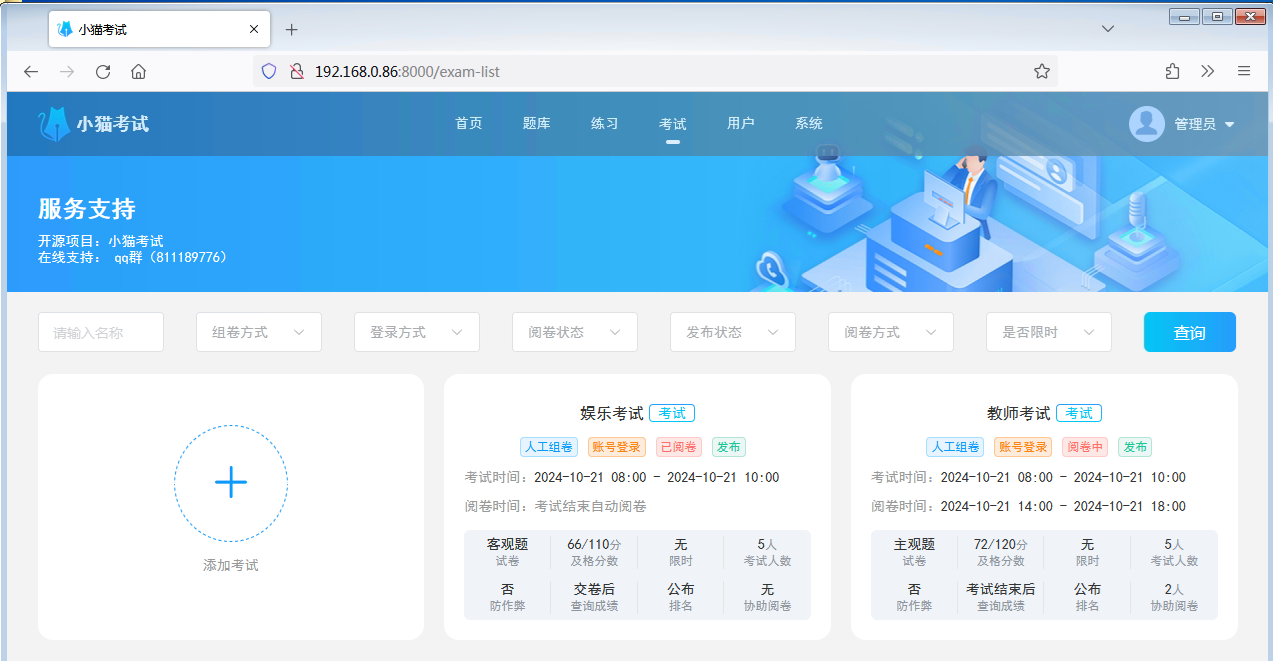Switch to the 用户 menu item
Screen dimensions: 1273x661
pyautogui.click(x=740, y=124)
